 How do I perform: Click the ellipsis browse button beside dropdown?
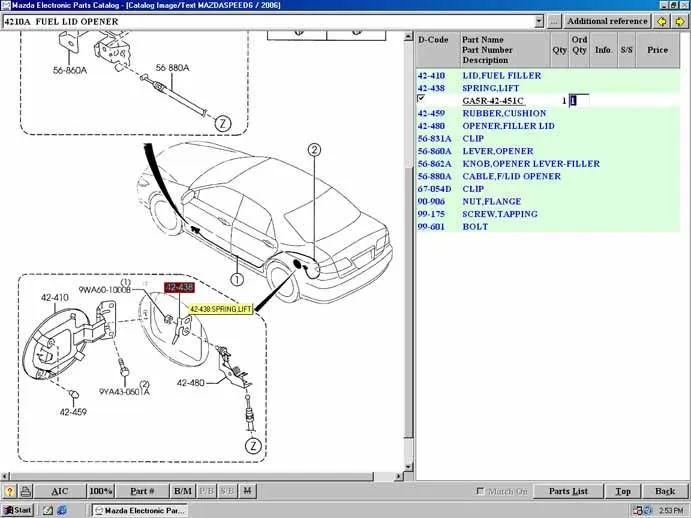[x=554, y=21]
